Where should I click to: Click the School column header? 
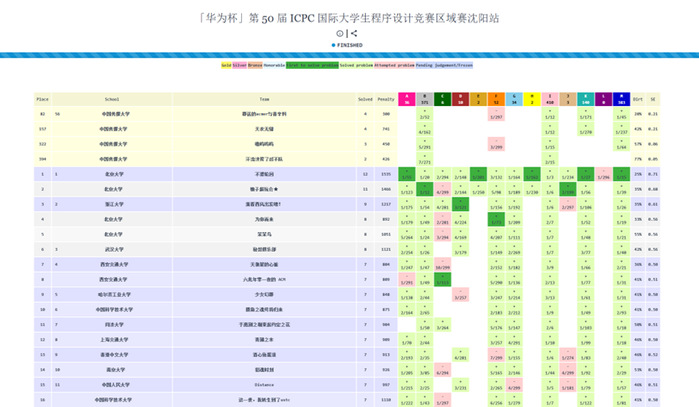point(111,100)
